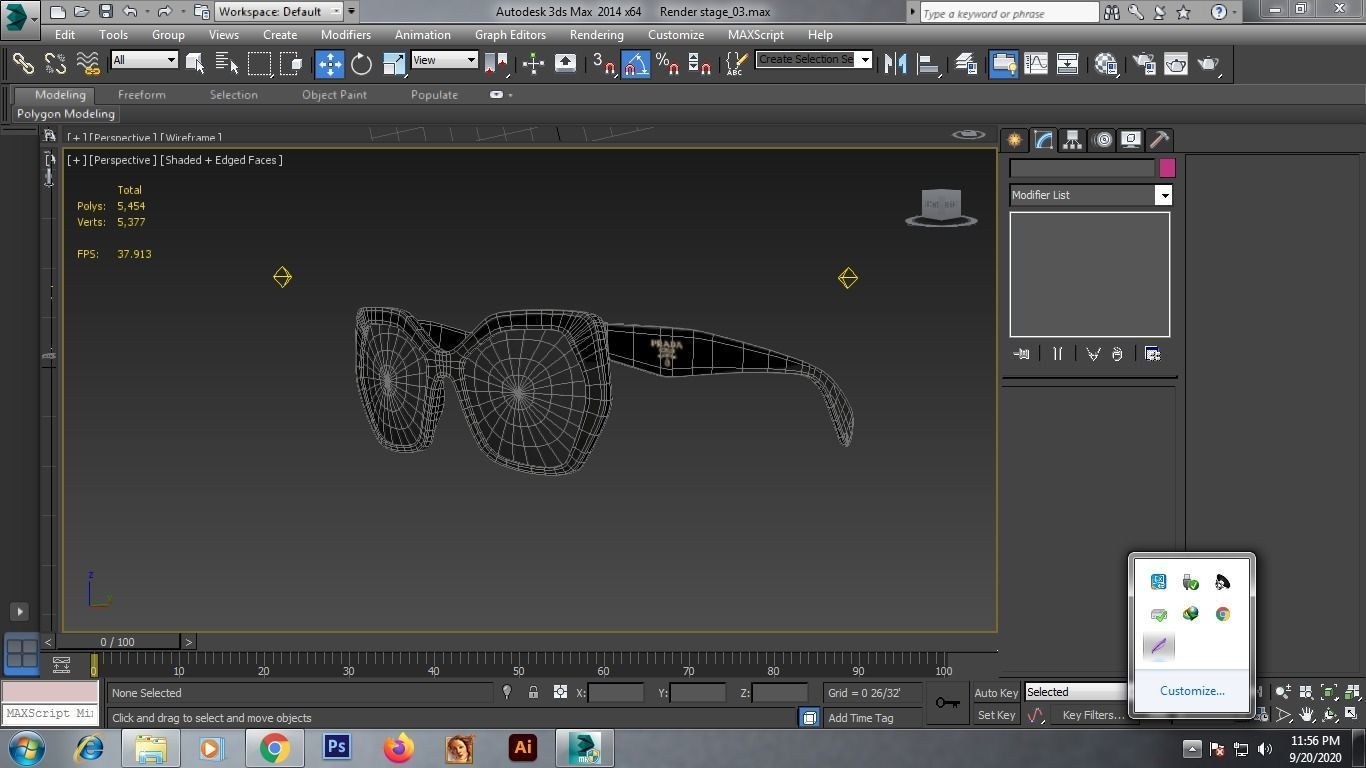Toggle the ribbon (Graphite Modeling Tools) button
Screen dimensions: 1366x768
coord(1003,63)
